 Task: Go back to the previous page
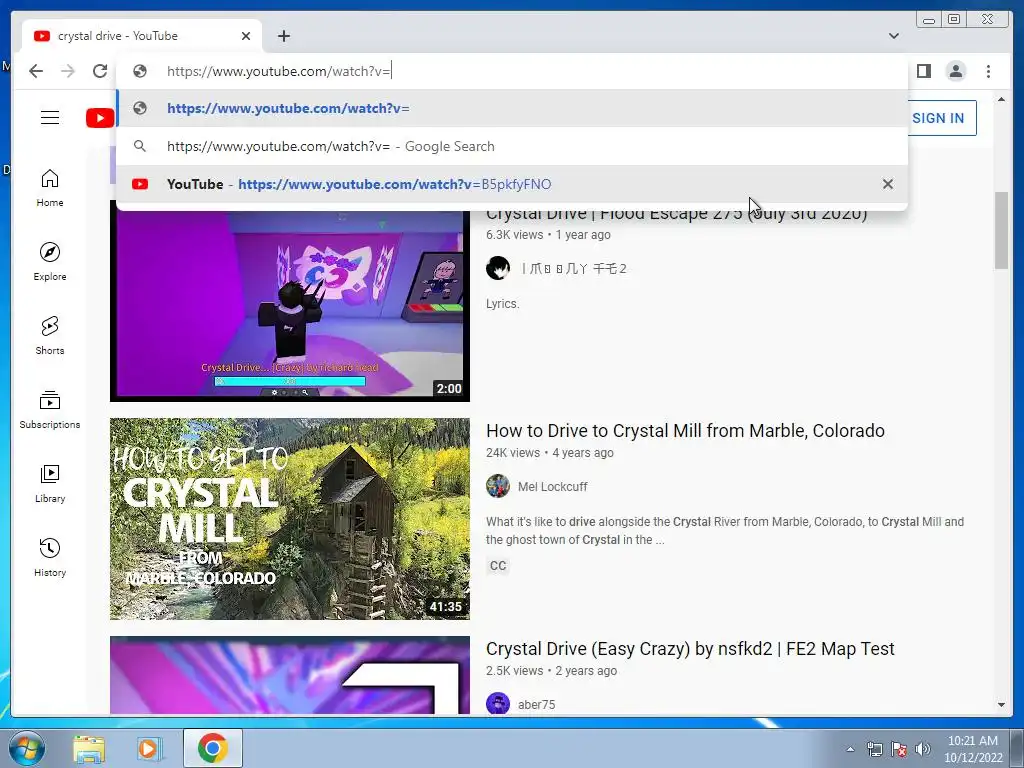pyautogui.click(x=36, y=71)
